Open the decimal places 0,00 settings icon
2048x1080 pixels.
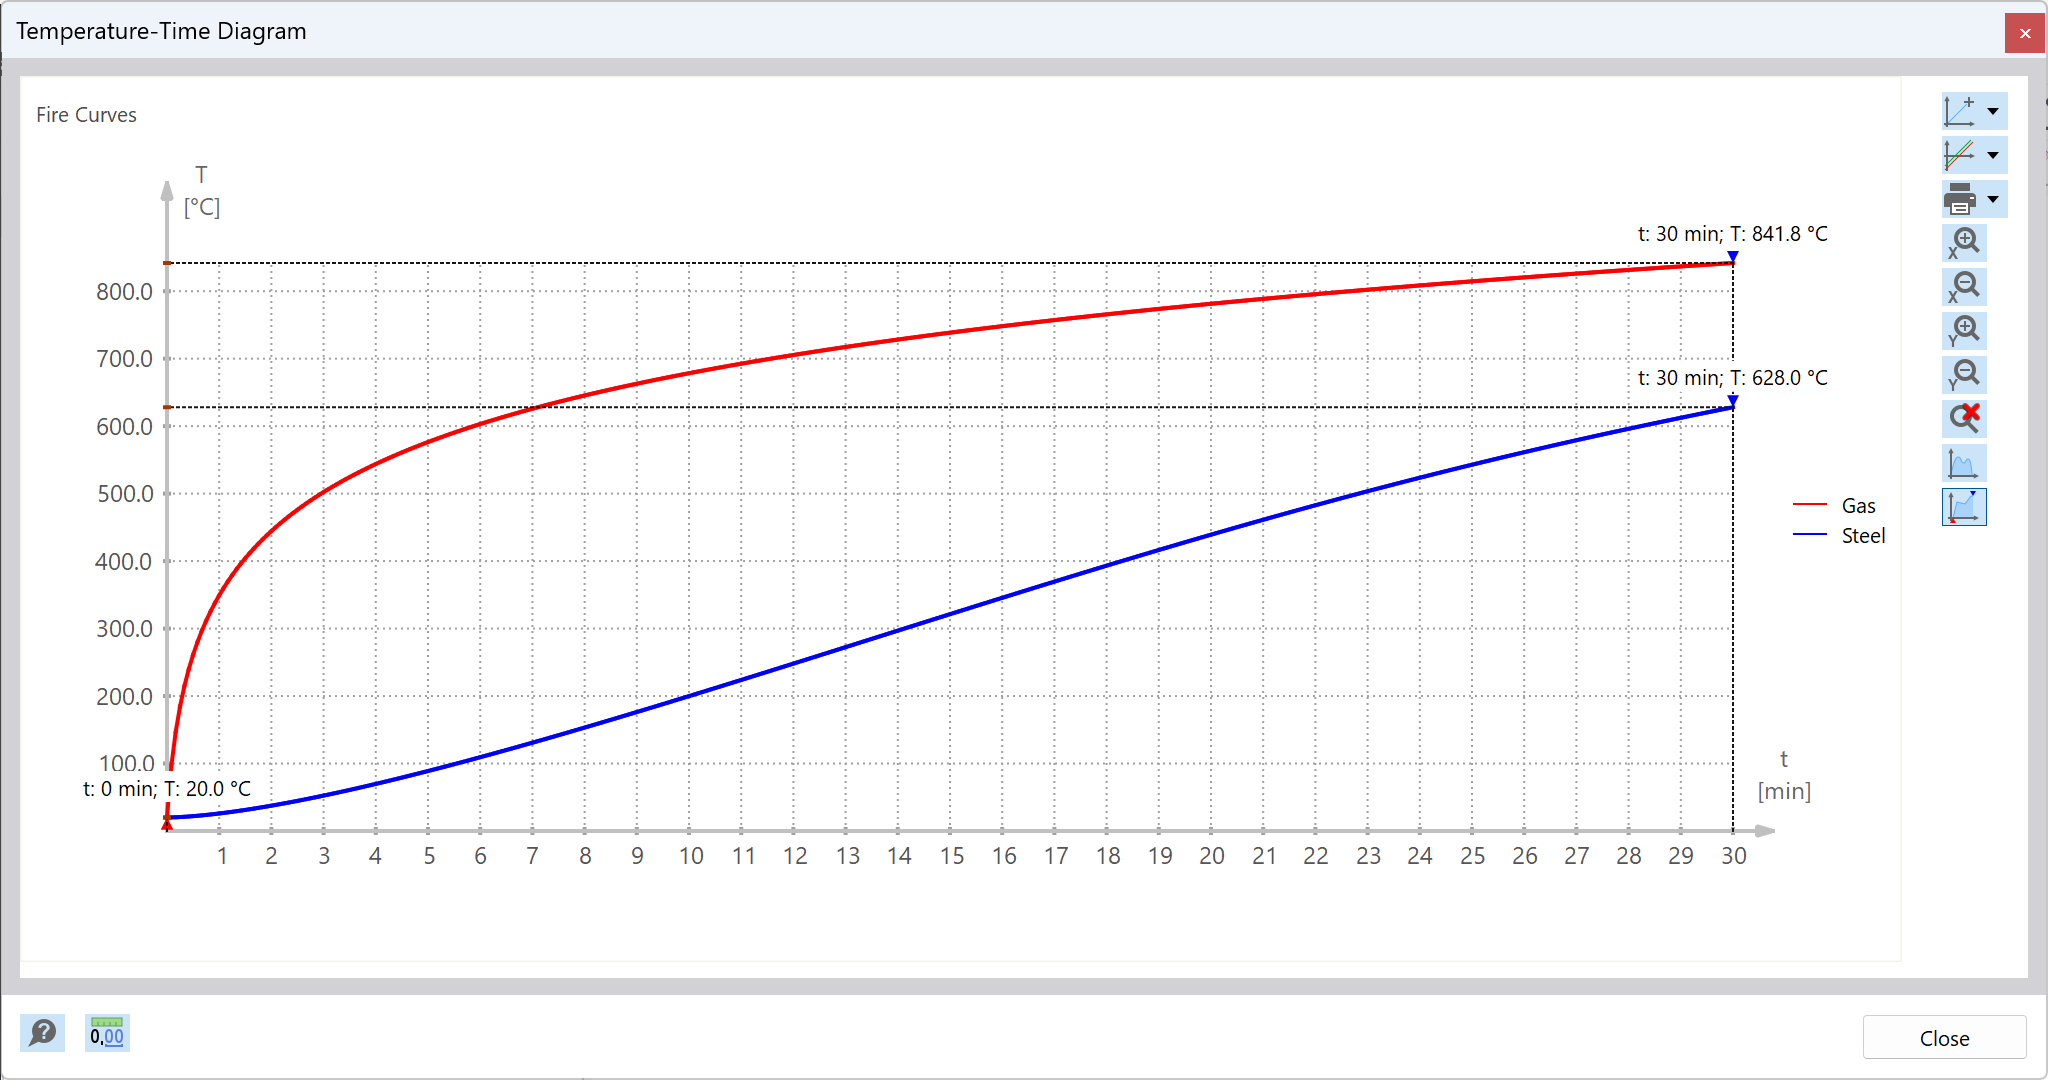[107, 1033]
